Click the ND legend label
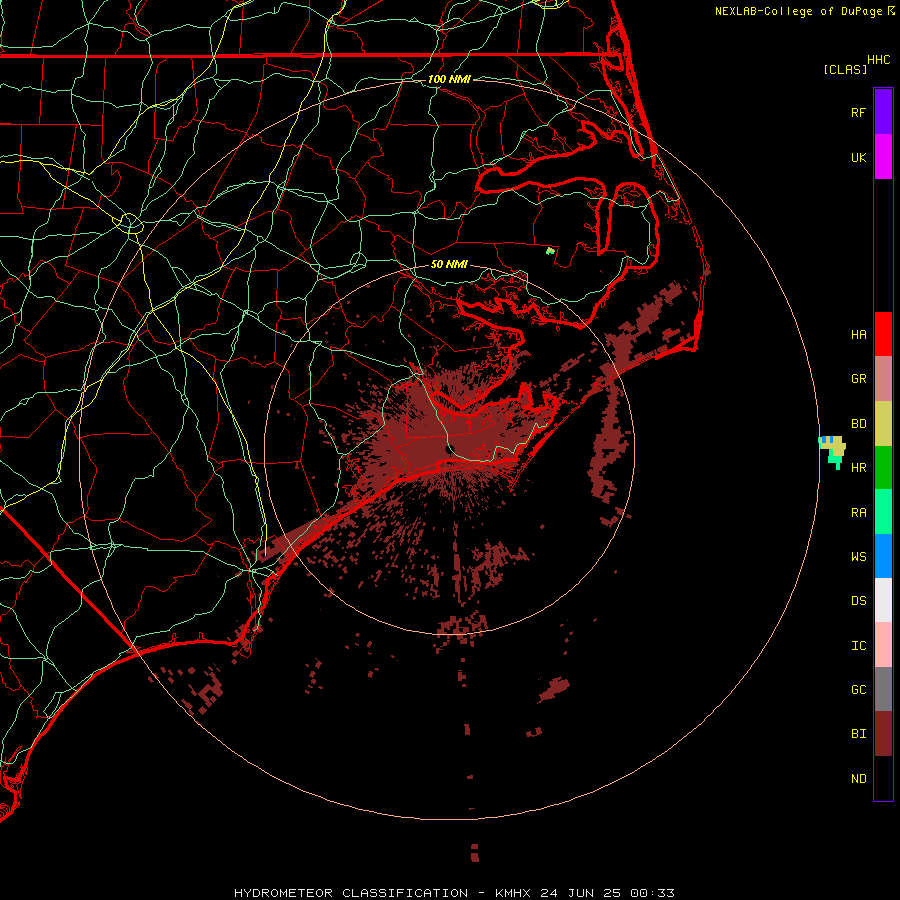 pyautogui.click(x=858, y=779)
